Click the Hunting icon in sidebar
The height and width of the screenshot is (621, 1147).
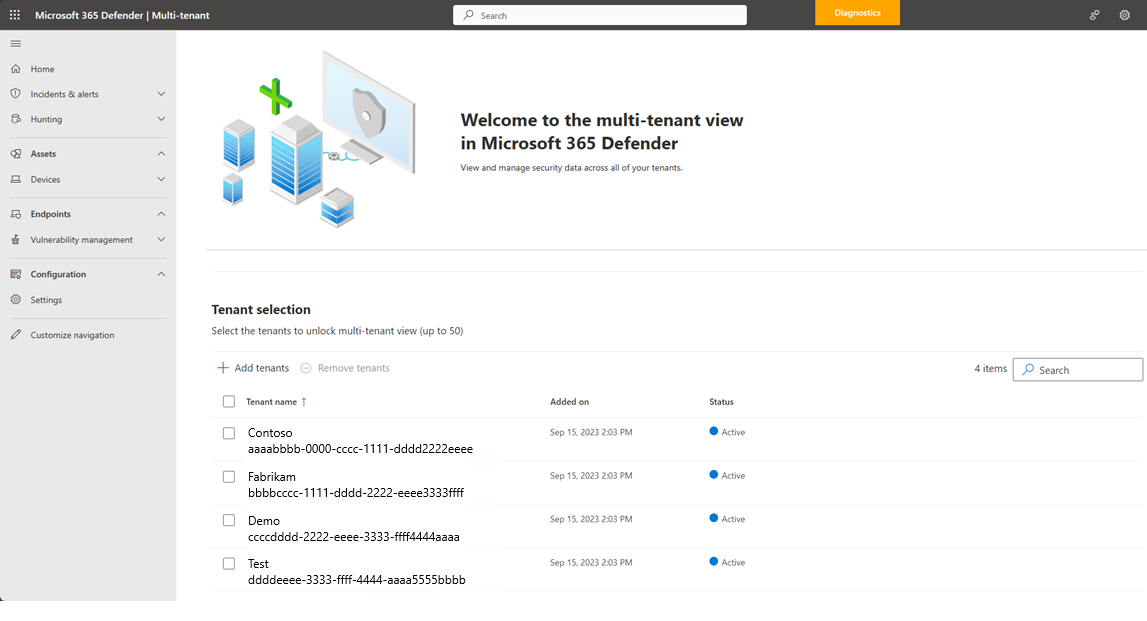tap(15, 119)
